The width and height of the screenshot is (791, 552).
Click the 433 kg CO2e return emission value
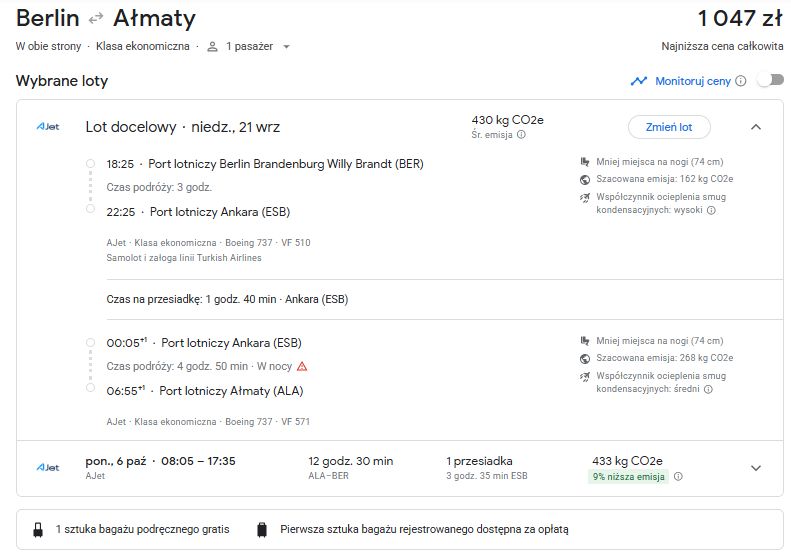628,461
